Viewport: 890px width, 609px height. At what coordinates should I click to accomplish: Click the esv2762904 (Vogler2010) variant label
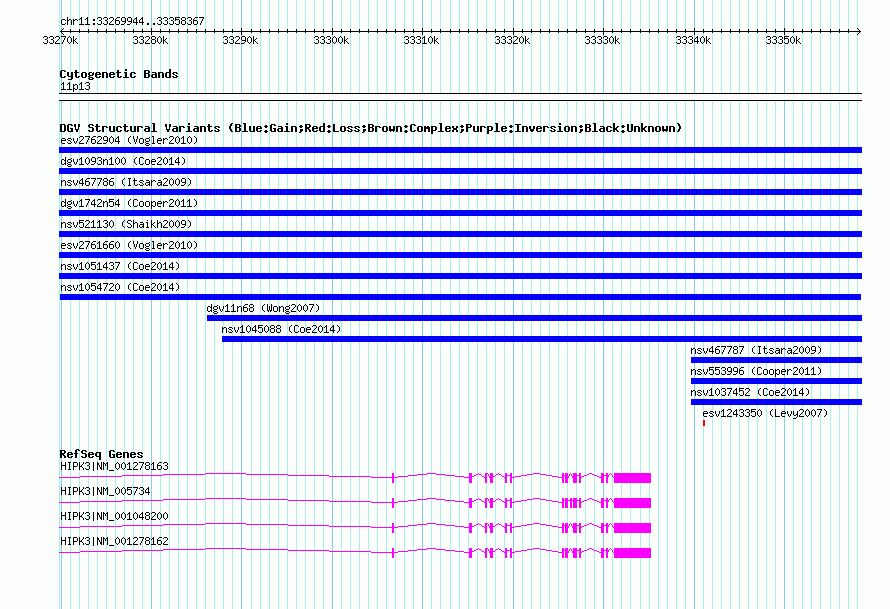pyautogui.click(x=129, y=140)
